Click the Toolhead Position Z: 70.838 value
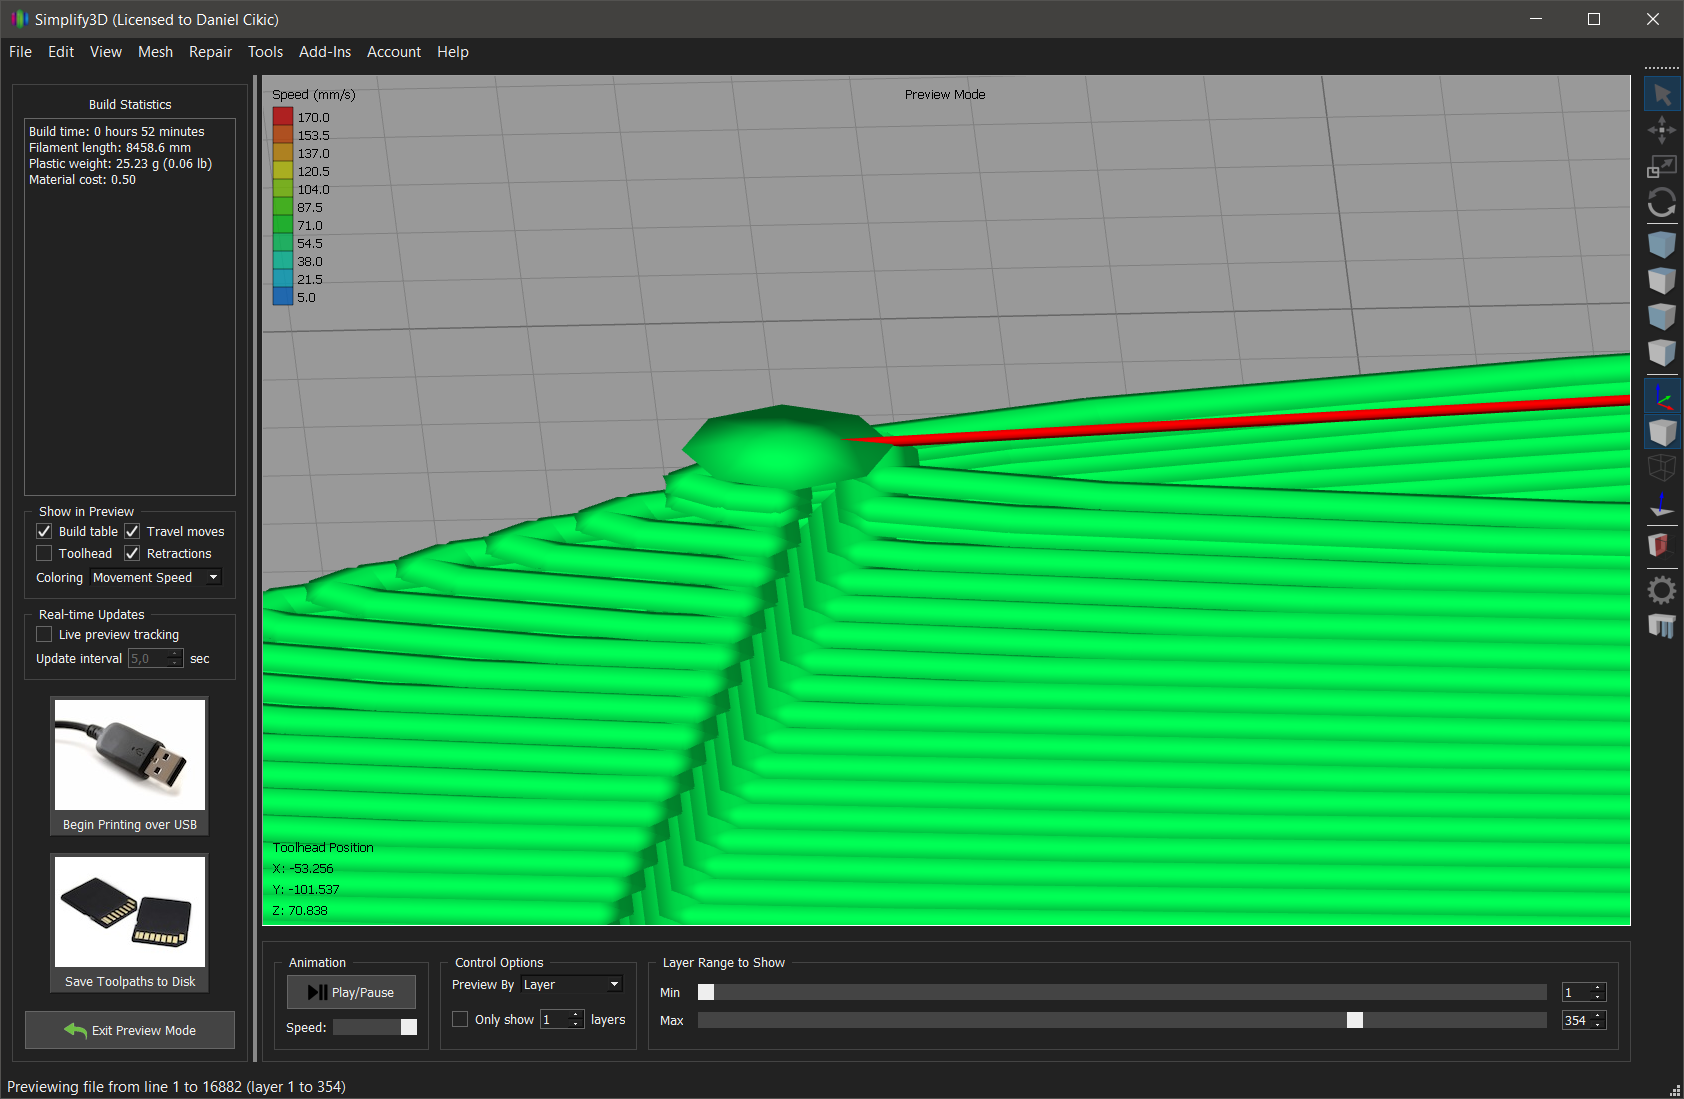The image size is (1684, 1099). (300, 910)
